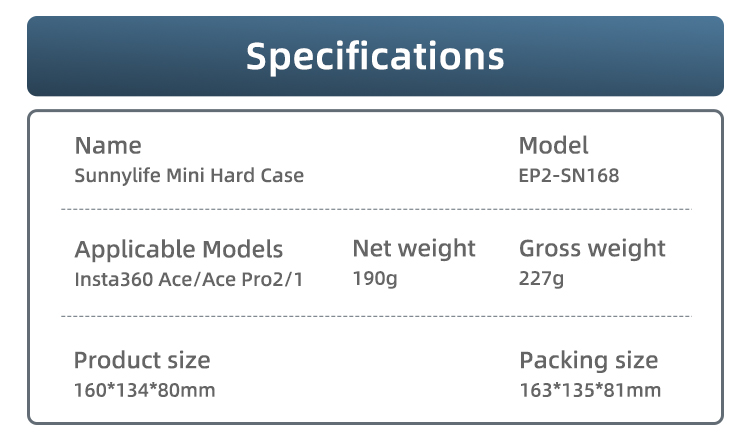Select the 227g value

541,279
